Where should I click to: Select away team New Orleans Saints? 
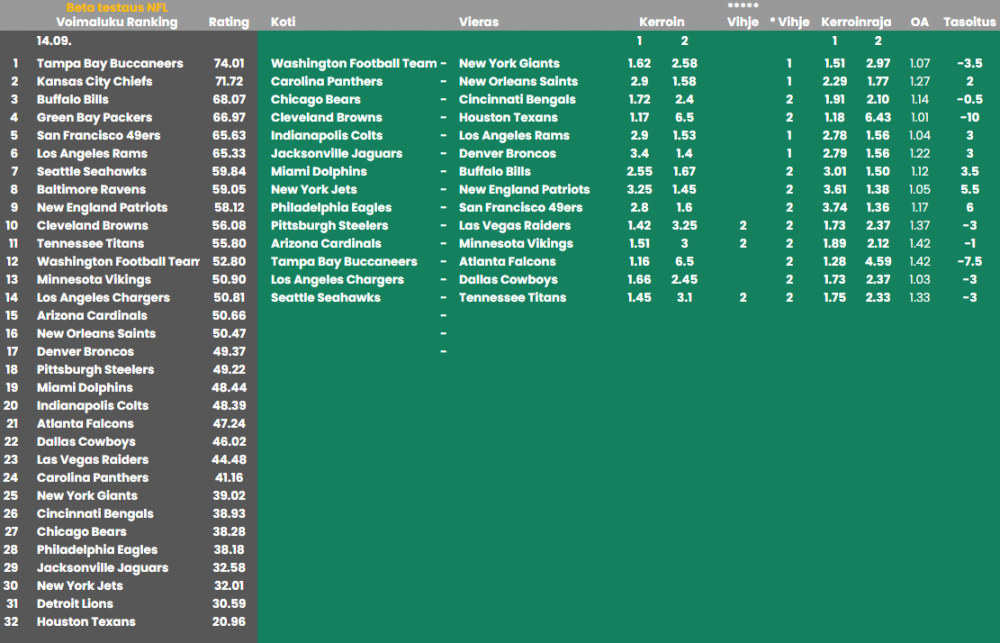pyautogui.click(x=518, y=81)
